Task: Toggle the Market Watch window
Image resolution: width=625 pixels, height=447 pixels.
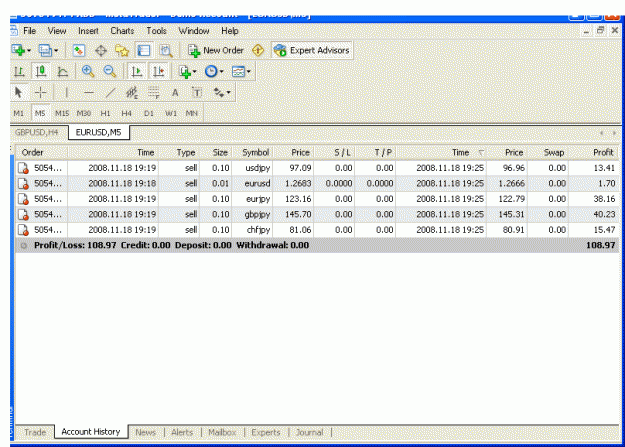Action: coord(79,51)
